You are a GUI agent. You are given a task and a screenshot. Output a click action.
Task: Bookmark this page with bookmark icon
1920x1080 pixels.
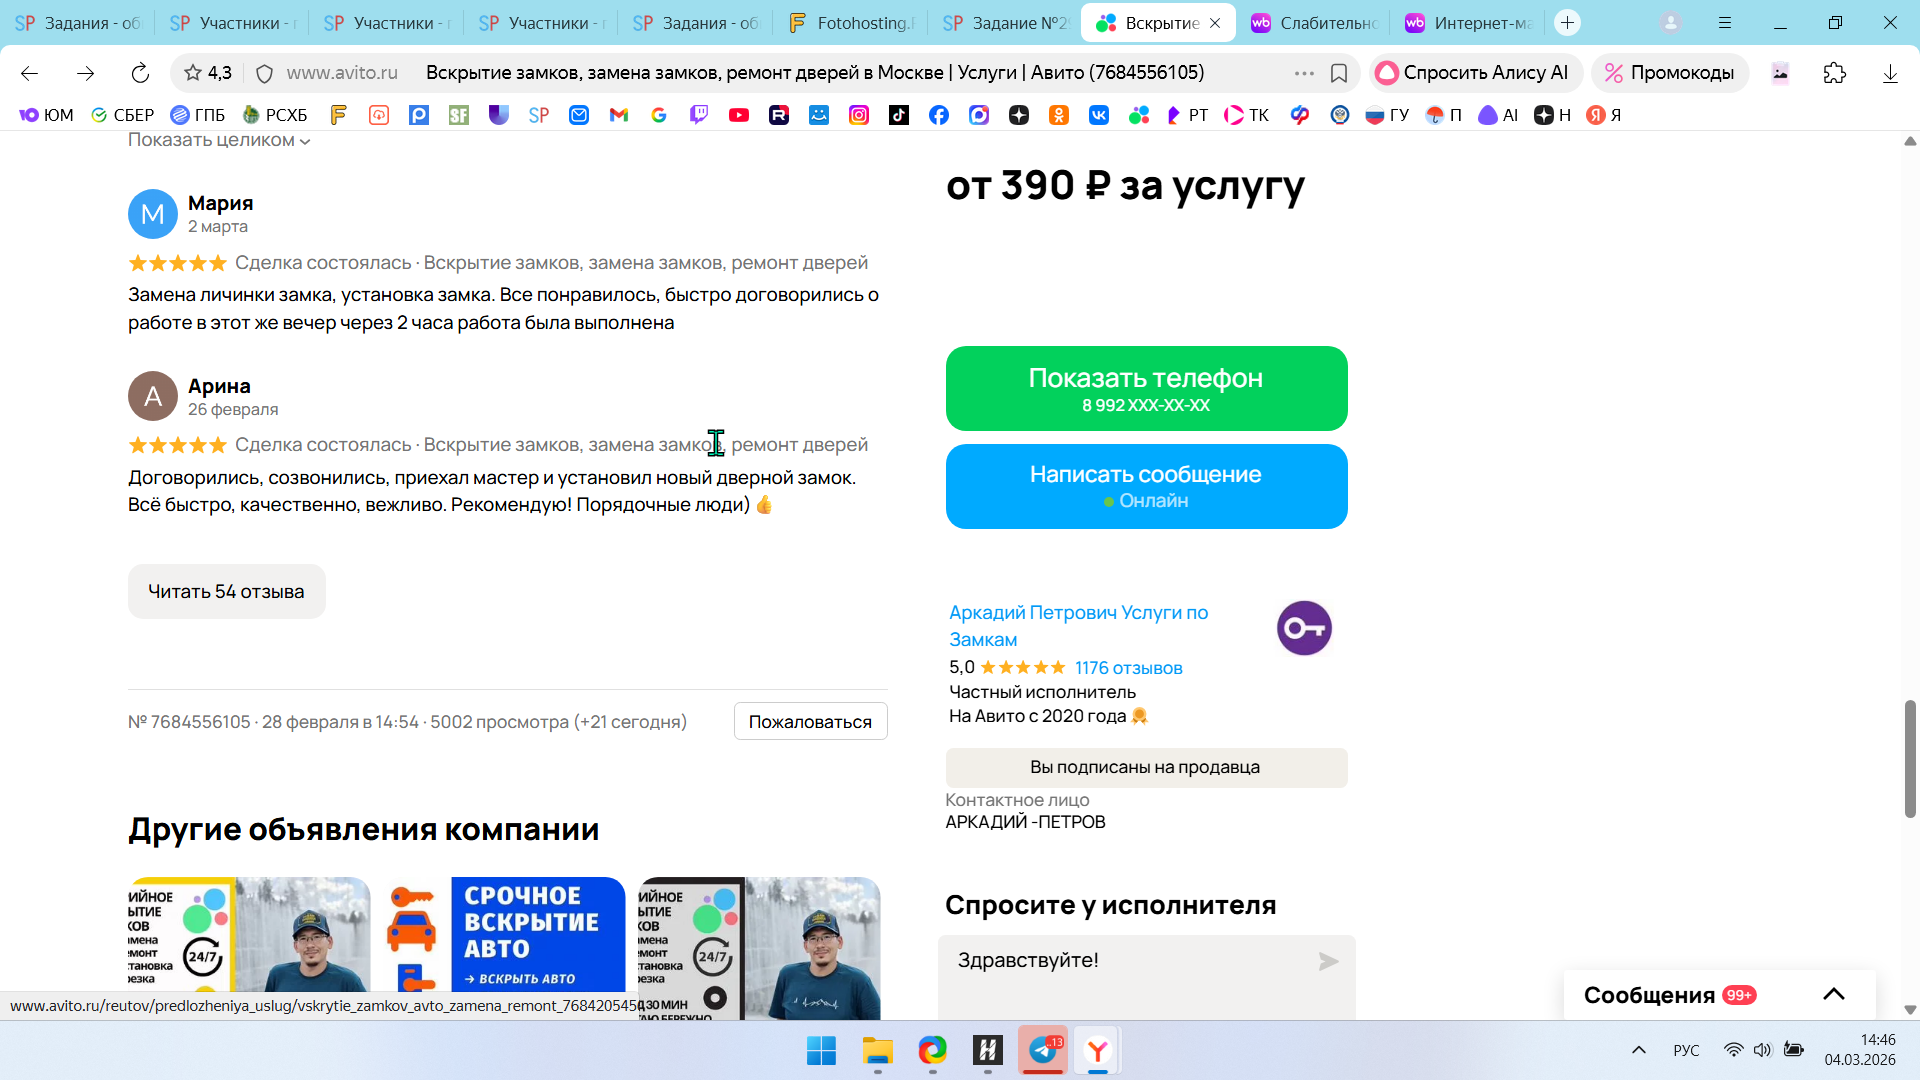coord(1339,73)
